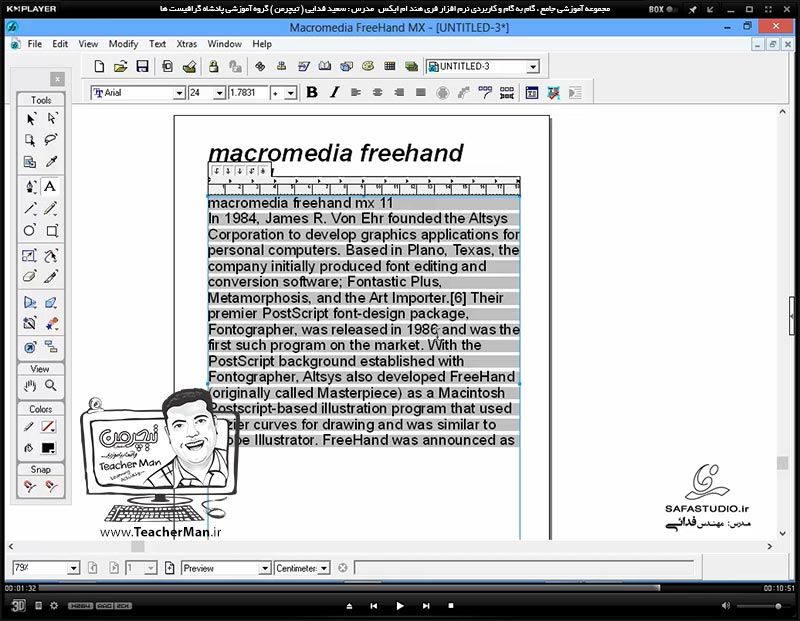Open the stroke color dropdown in Colors
This screenshot has width=800, height=621.
pos(48,426)
